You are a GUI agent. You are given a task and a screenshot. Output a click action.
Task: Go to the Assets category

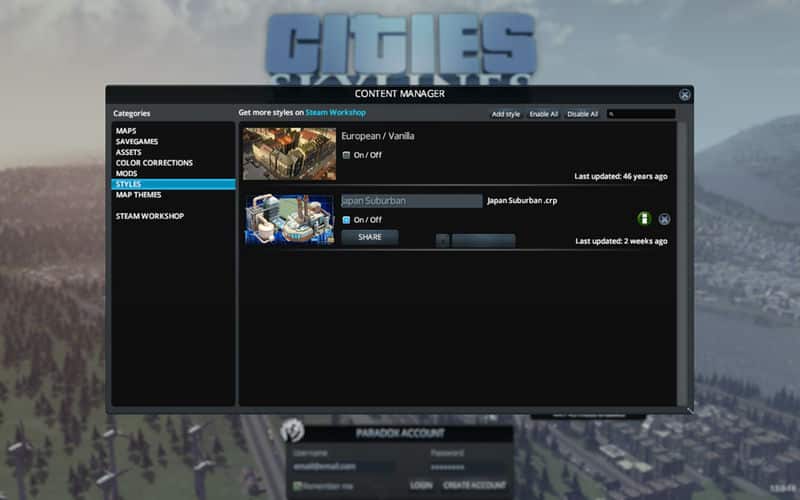point(128,152)
